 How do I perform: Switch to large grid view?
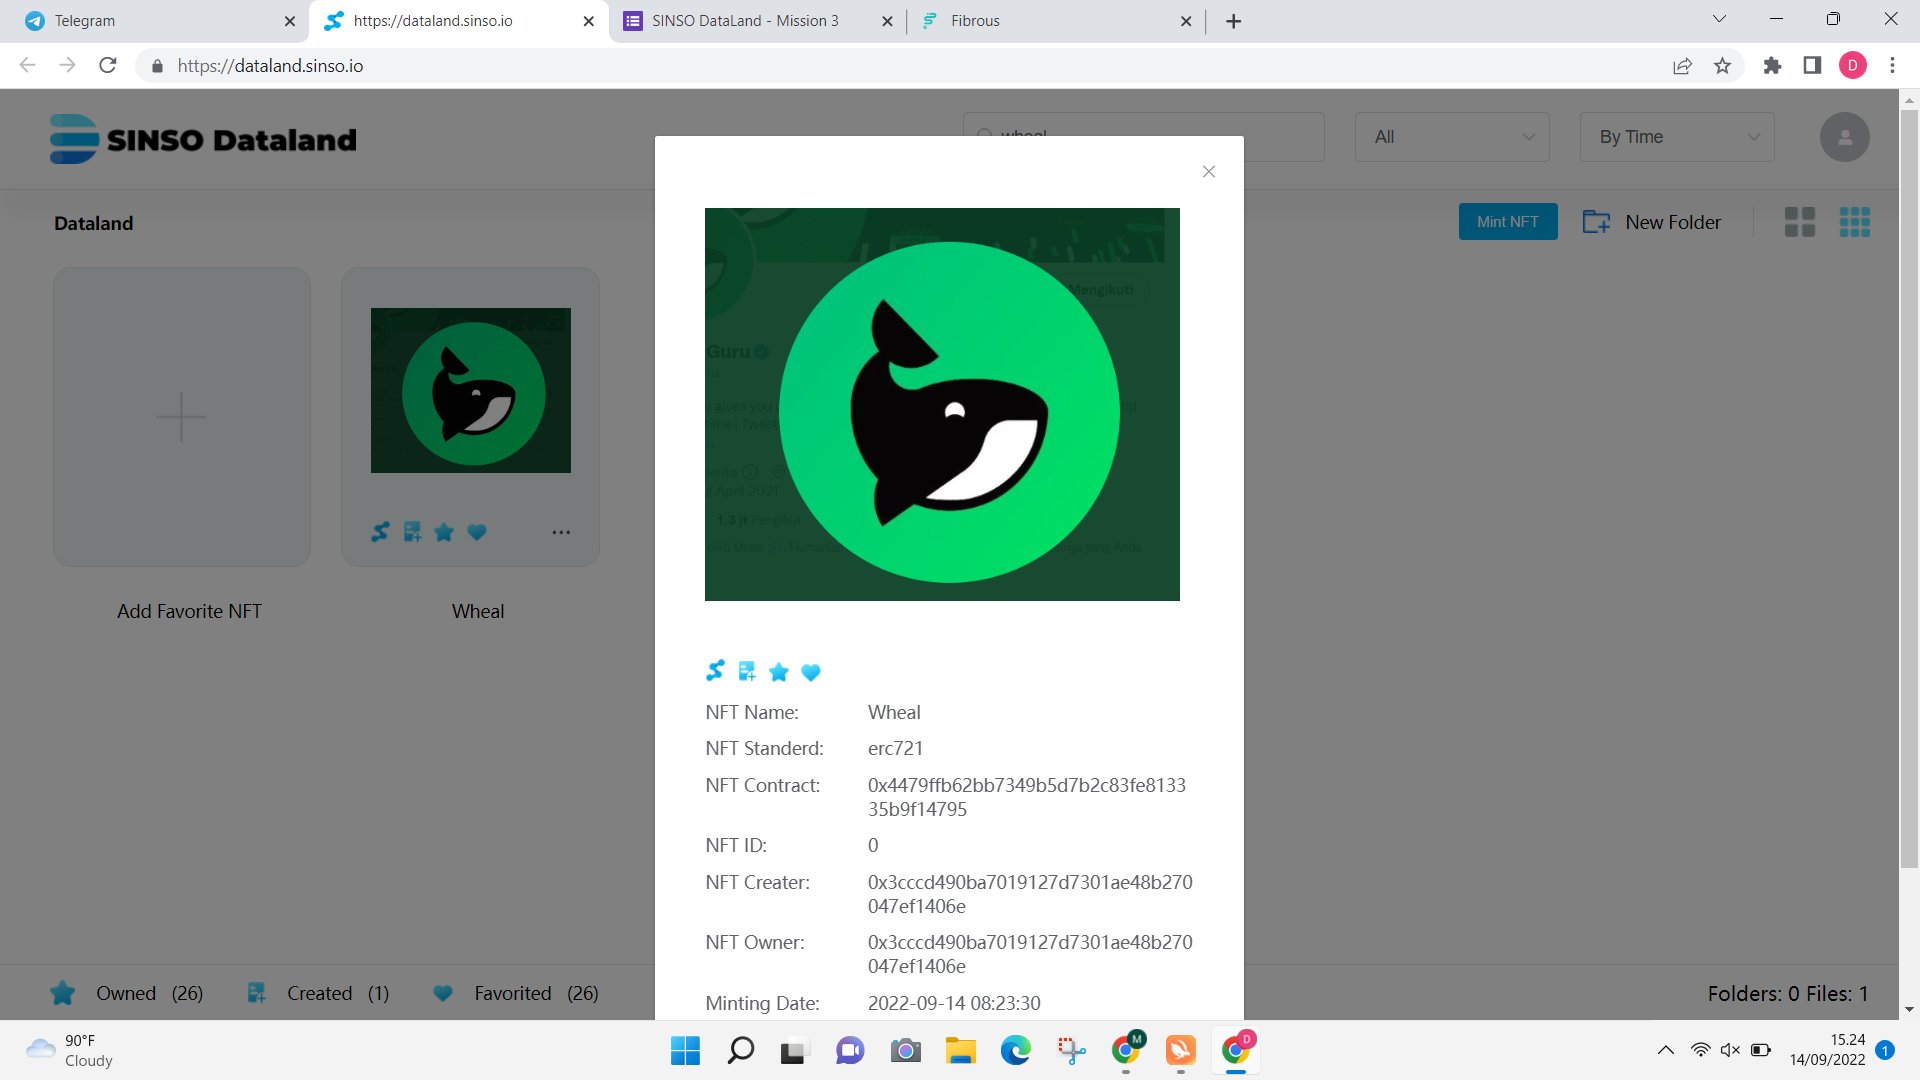(1799, 222)
